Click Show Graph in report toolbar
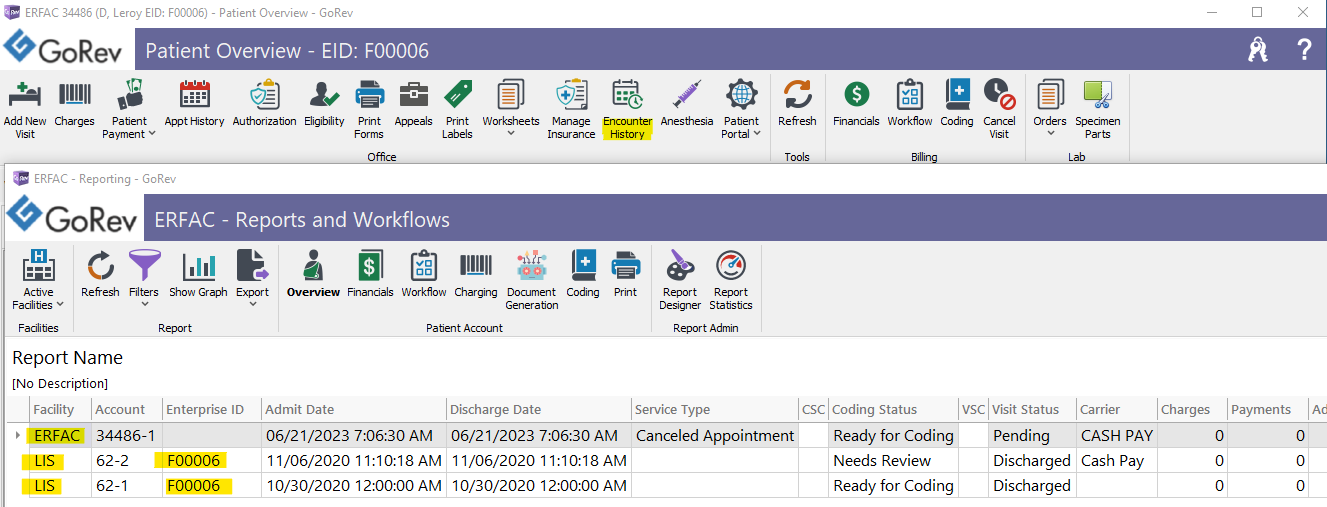Image resolution: width=1327 pixels, height=507 pixels. pyautogui.click(x=198, y=275)
